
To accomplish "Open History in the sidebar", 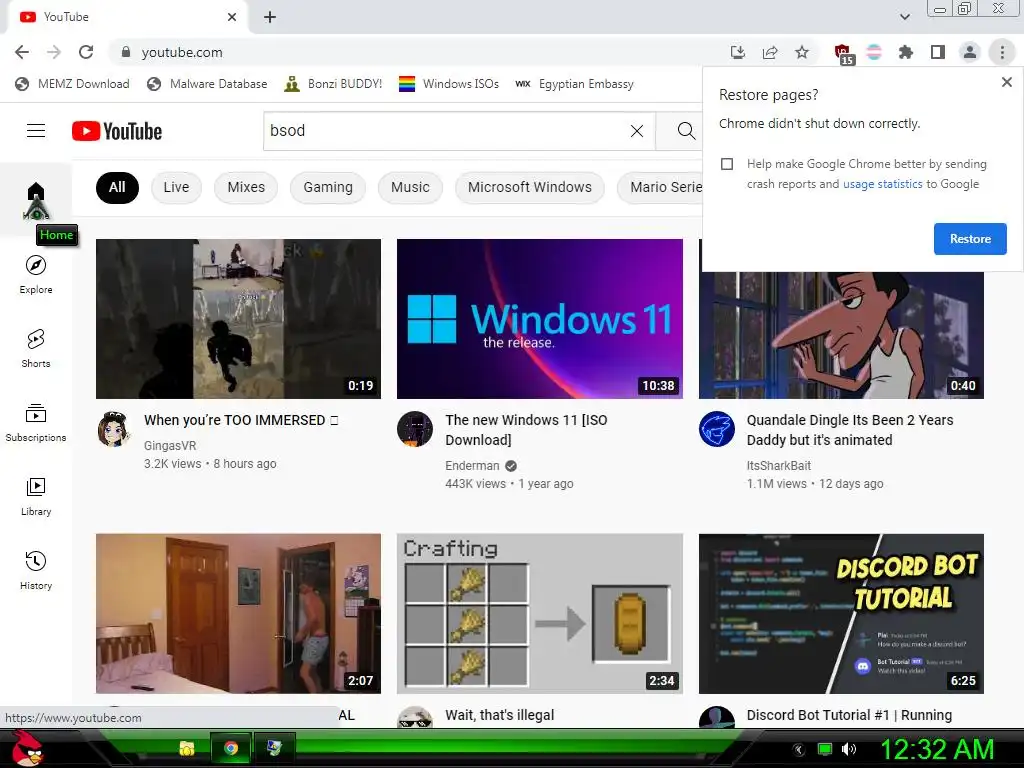I will tap(36, 570).
